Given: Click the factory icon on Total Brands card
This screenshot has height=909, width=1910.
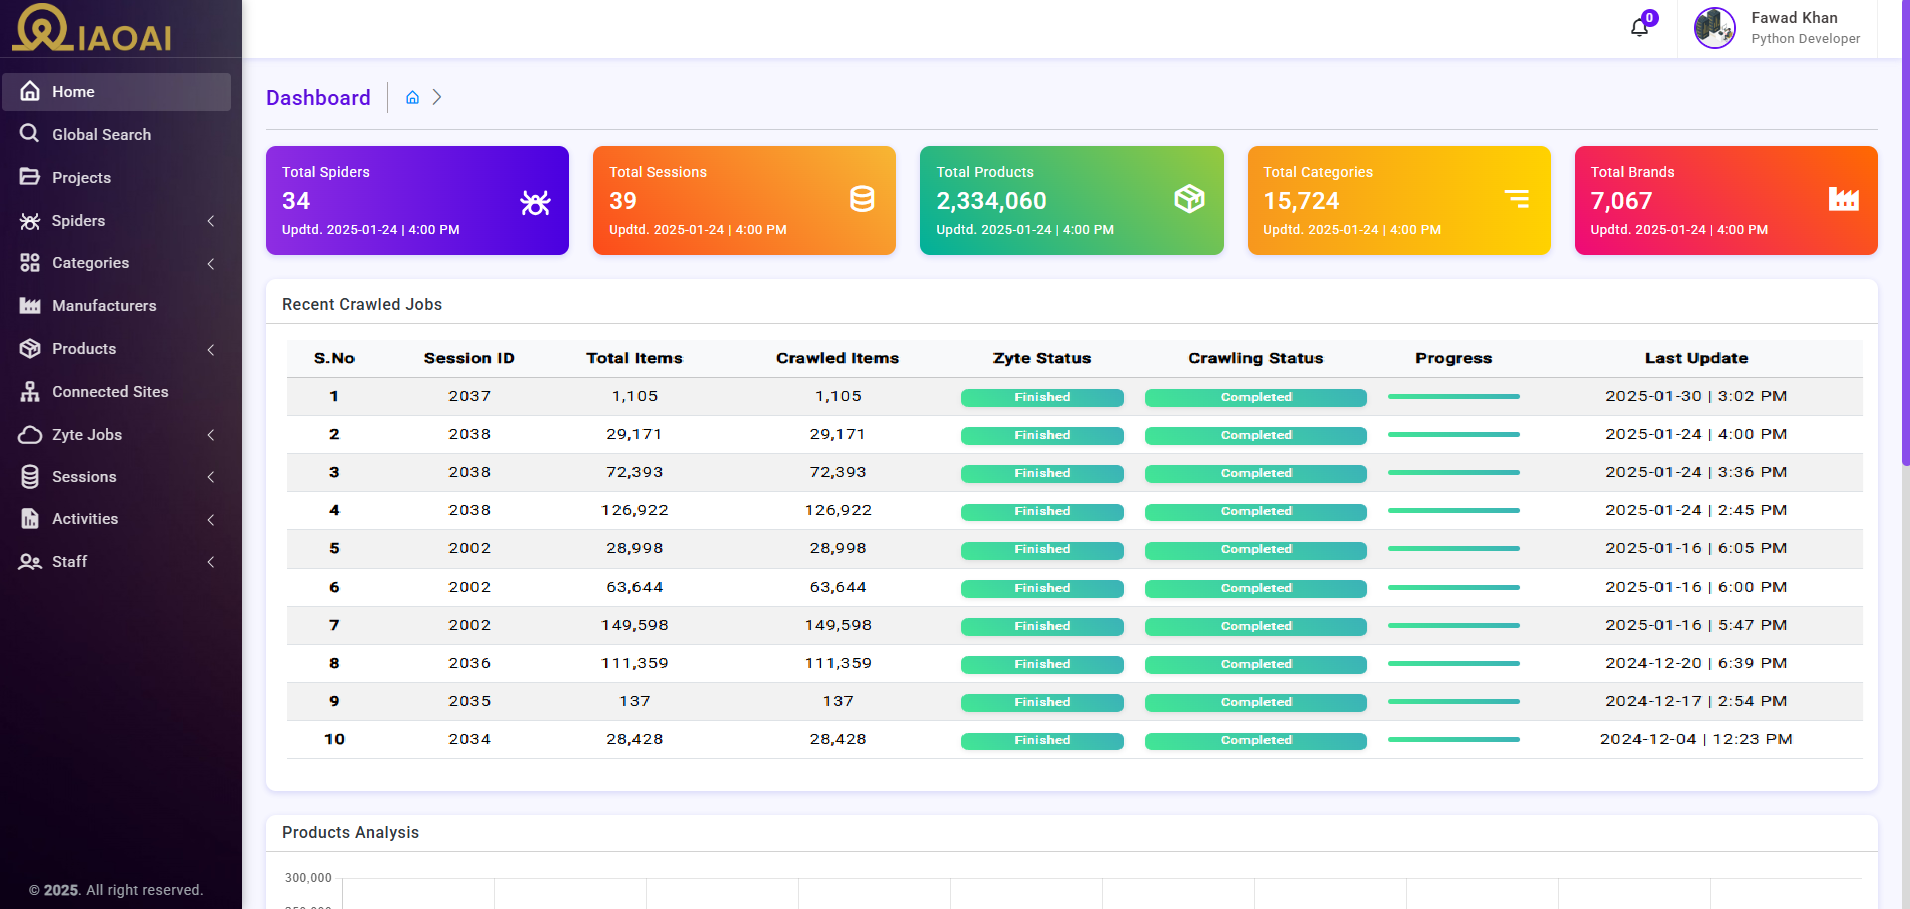Looking at the screenshot, I should [1843, 199].
